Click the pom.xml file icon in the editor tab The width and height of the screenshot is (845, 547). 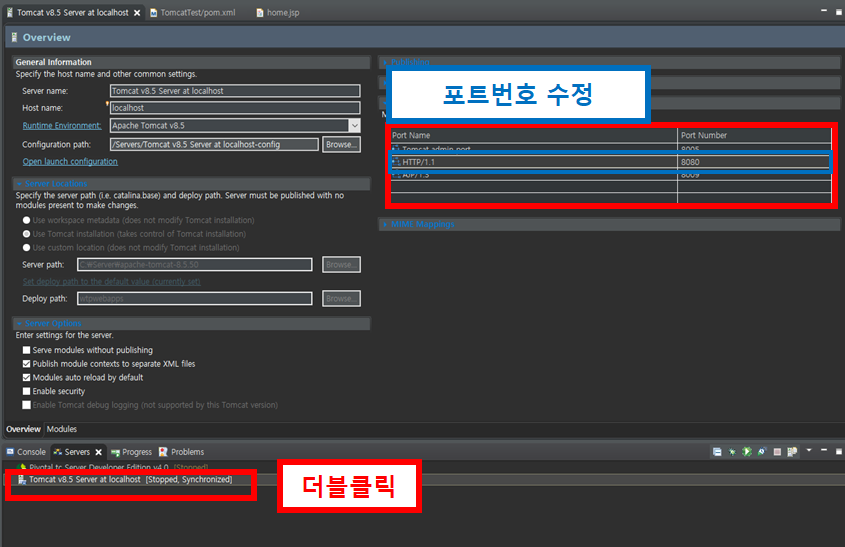(154, 12)
